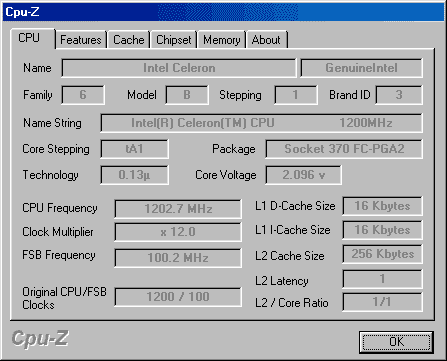Click the Brand ID value field

click(x=399, y=95)
